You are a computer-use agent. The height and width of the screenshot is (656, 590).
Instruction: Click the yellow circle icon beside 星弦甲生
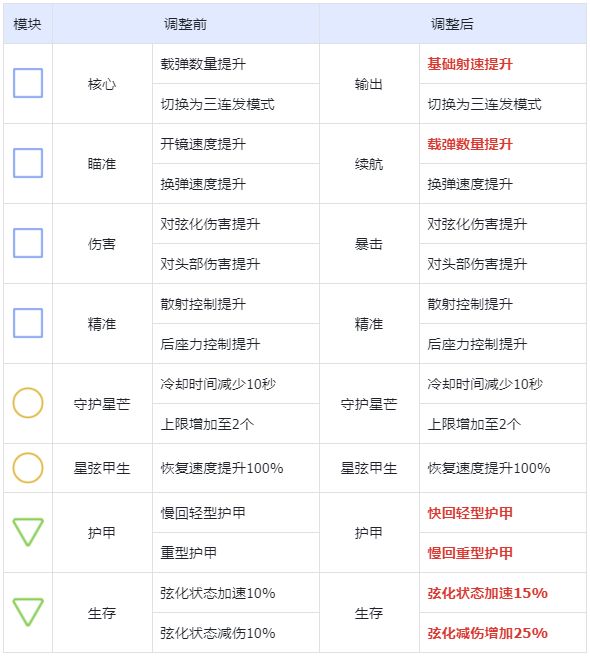(28, 468)
